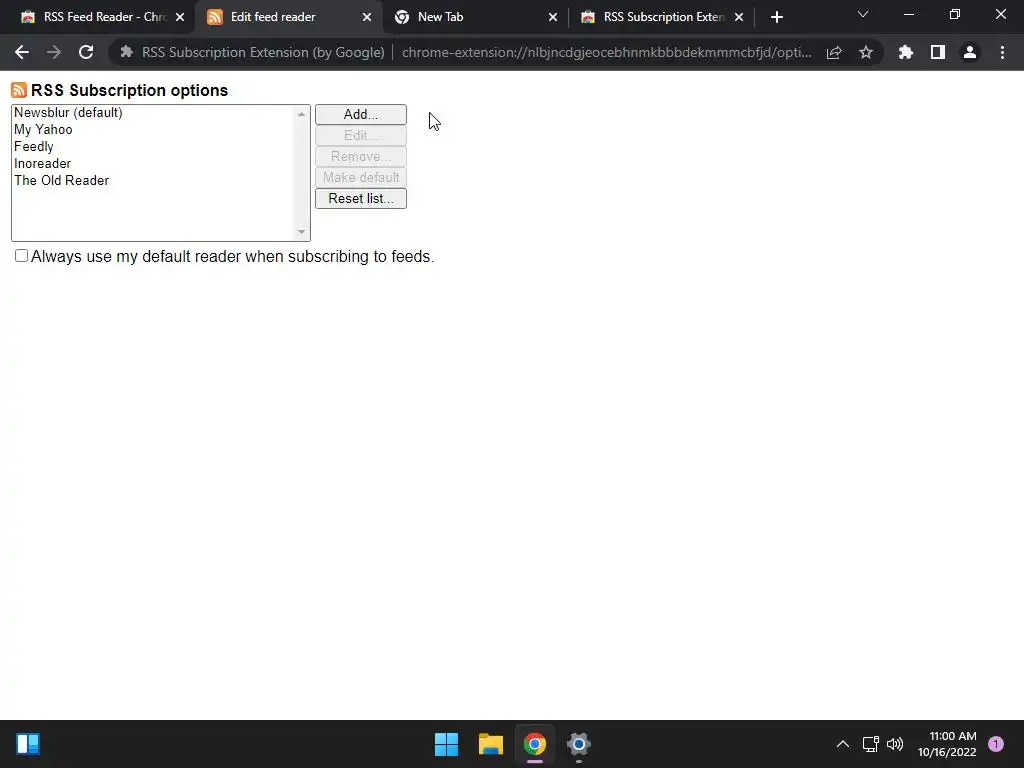The height and width of the screenshot is (768, 1024).
Task: Click the orange RSS icon beside the heading
Action: tap(19, 90)
